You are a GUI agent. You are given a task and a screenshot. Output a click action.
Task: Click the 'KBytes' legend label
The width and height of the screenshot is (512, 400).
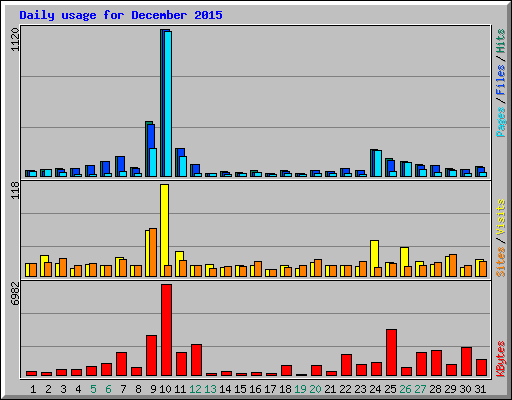(500, 359)
